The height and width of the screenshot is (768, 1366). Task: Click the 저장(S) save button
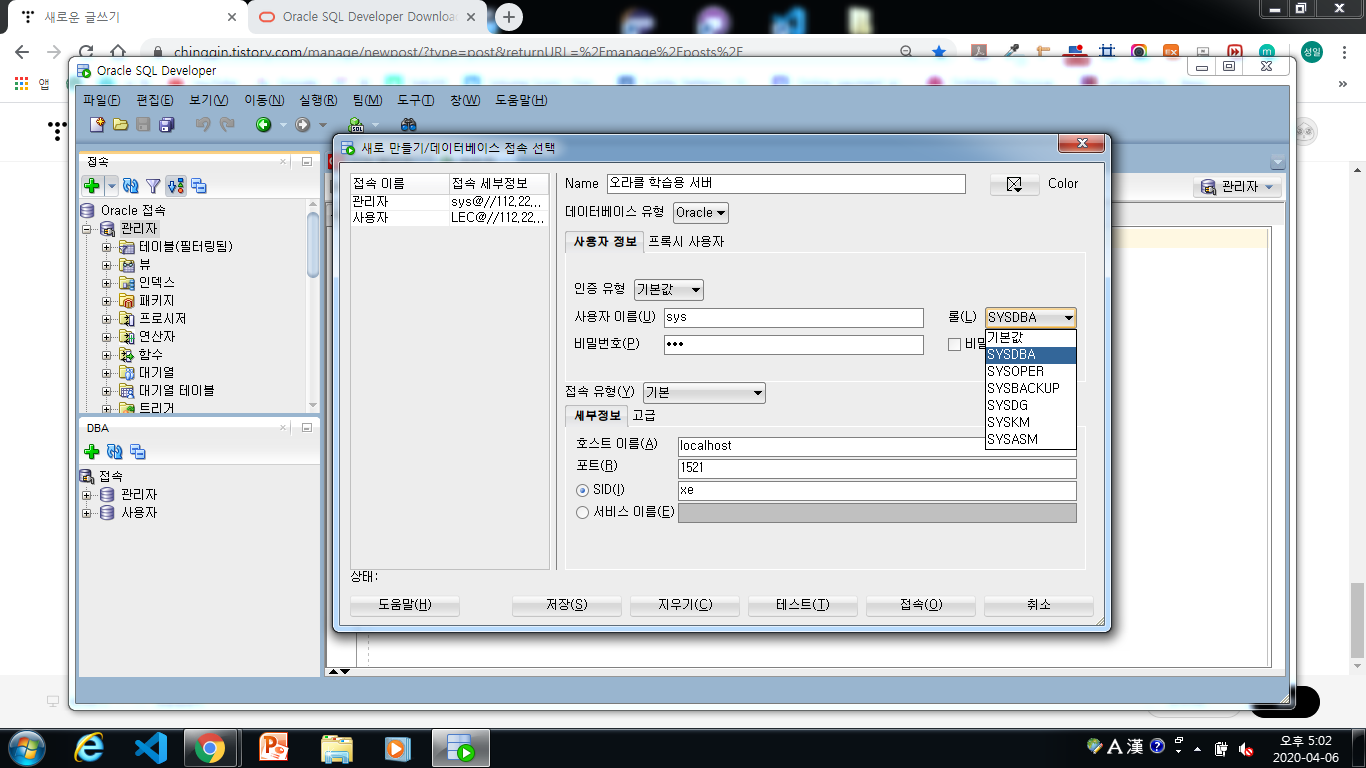[x=567, y=605]
